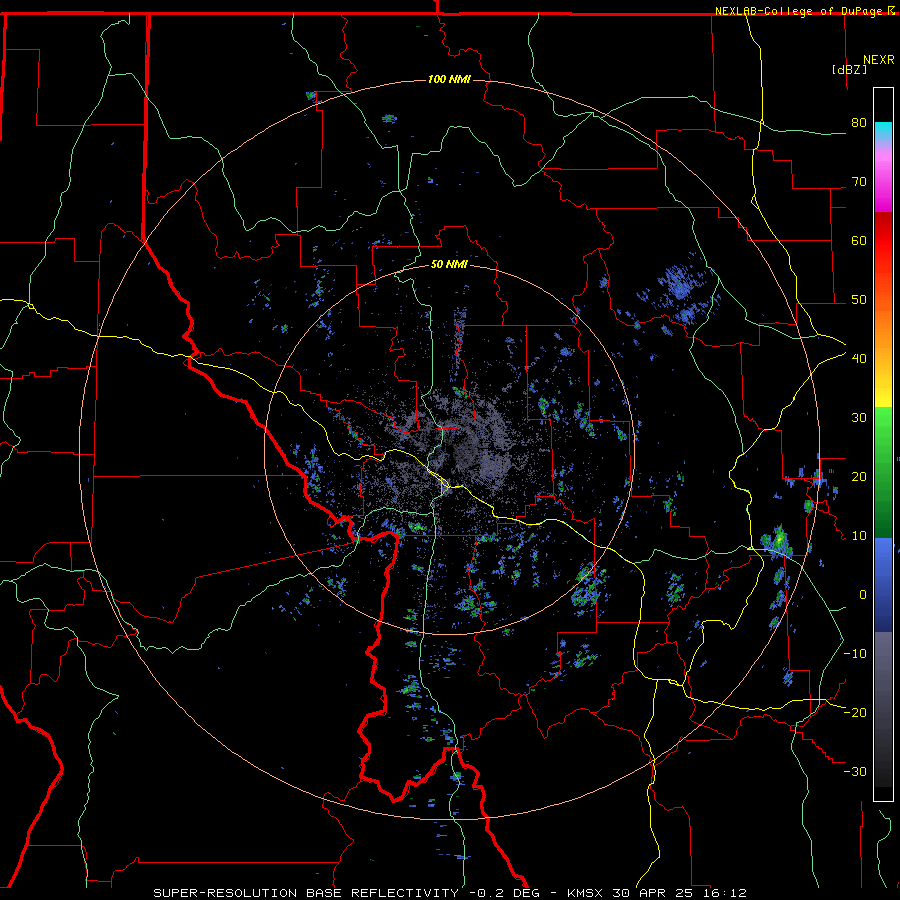Click the 80 value on dBZ scale
Viewport: 900px width, 900px height.
click(859, 122)
